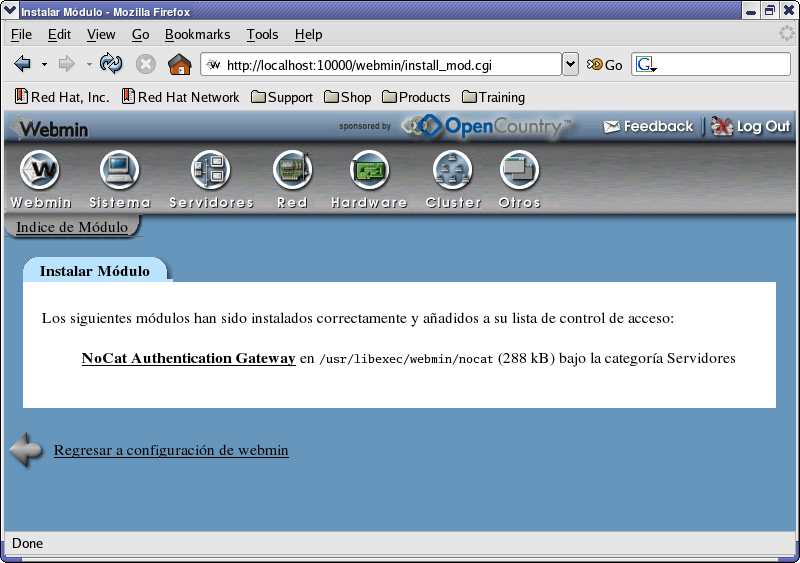Click the Stop loading button

145,64
